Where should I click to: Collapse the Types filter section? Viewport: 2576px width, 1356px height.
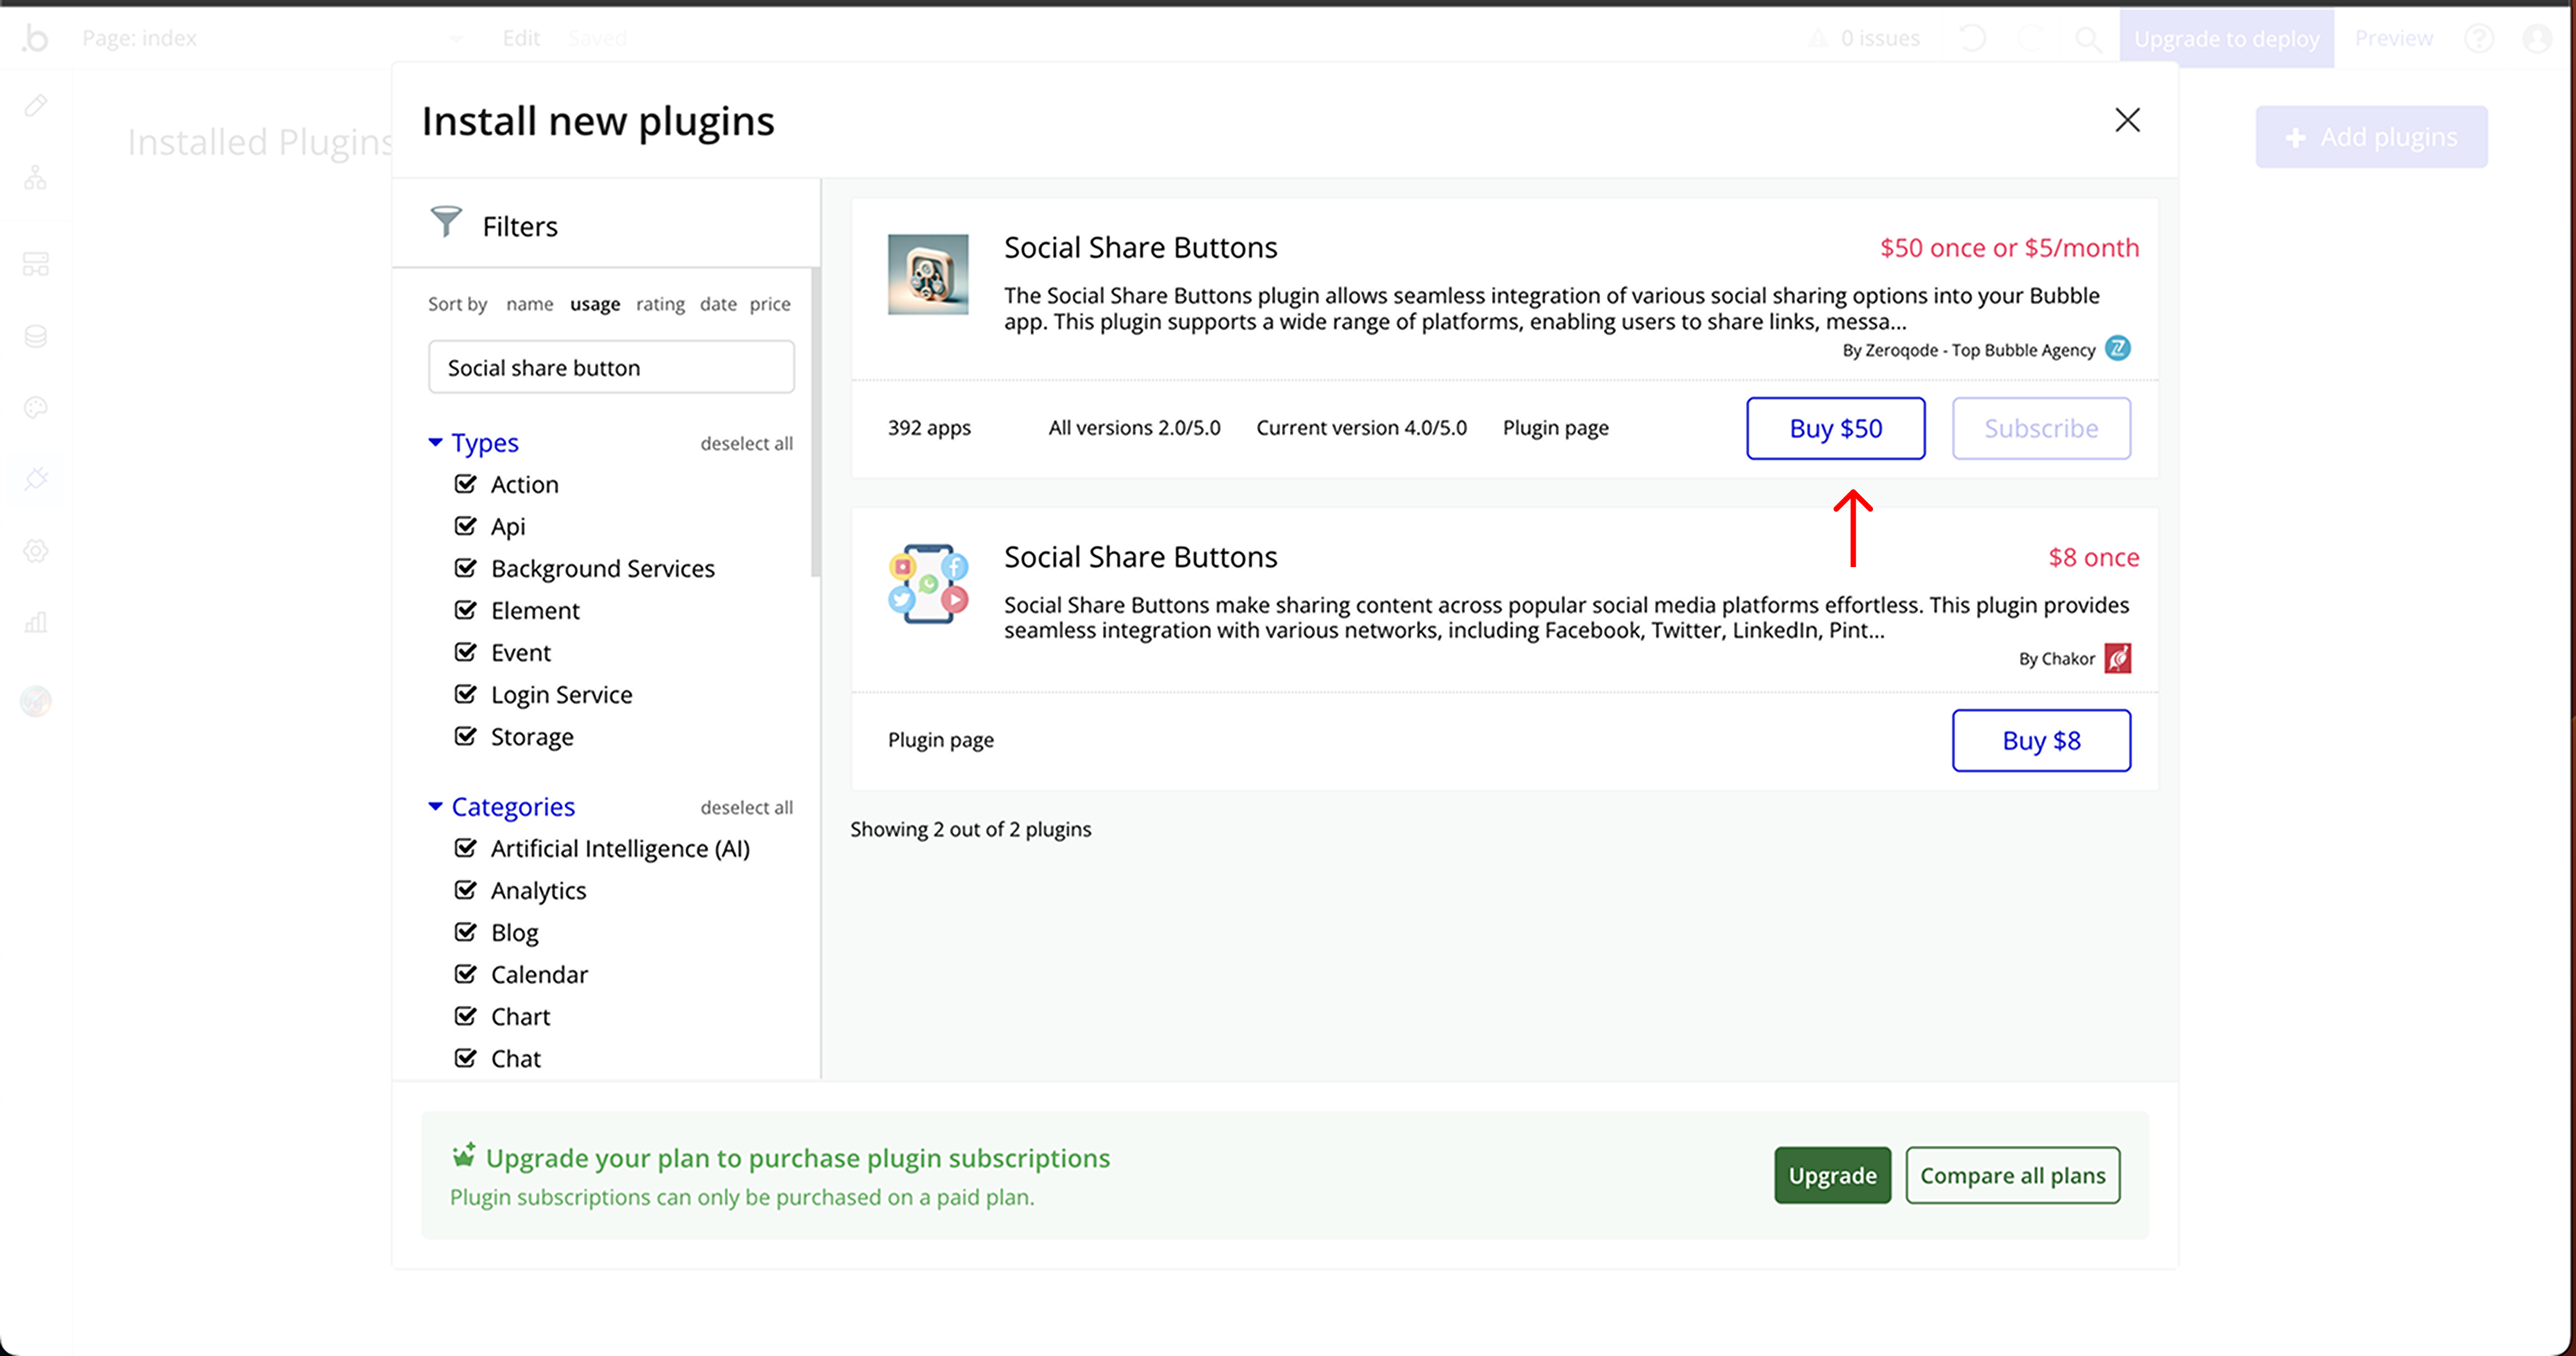[436, 442]
